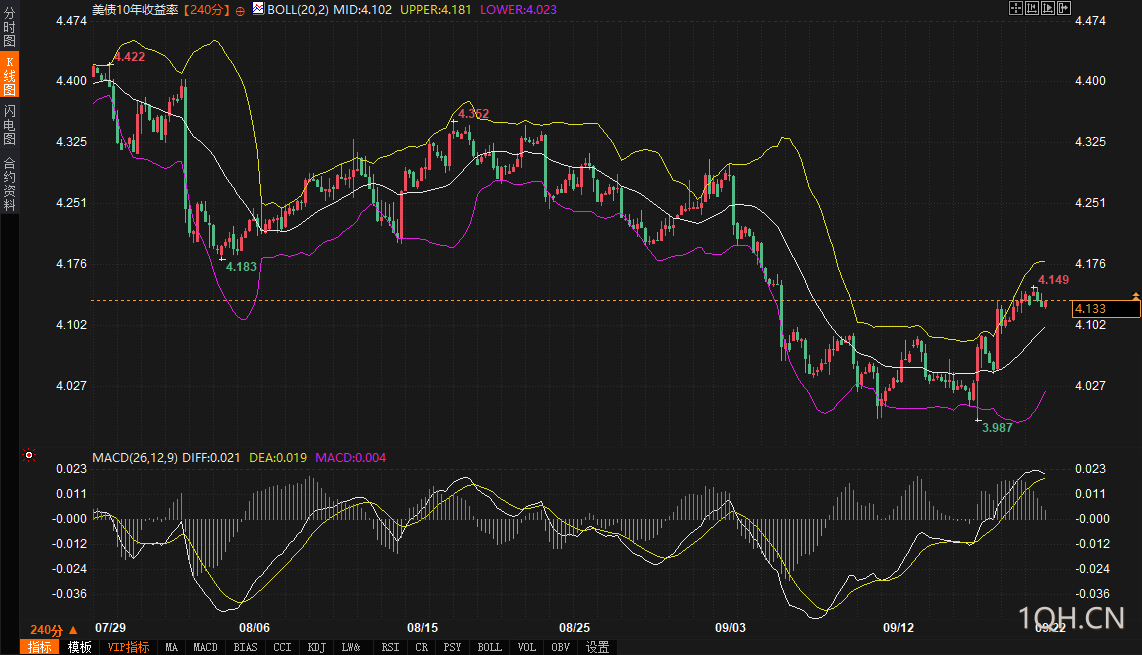Click the orange circled-plus icon beside 240分

click(240, 9)
